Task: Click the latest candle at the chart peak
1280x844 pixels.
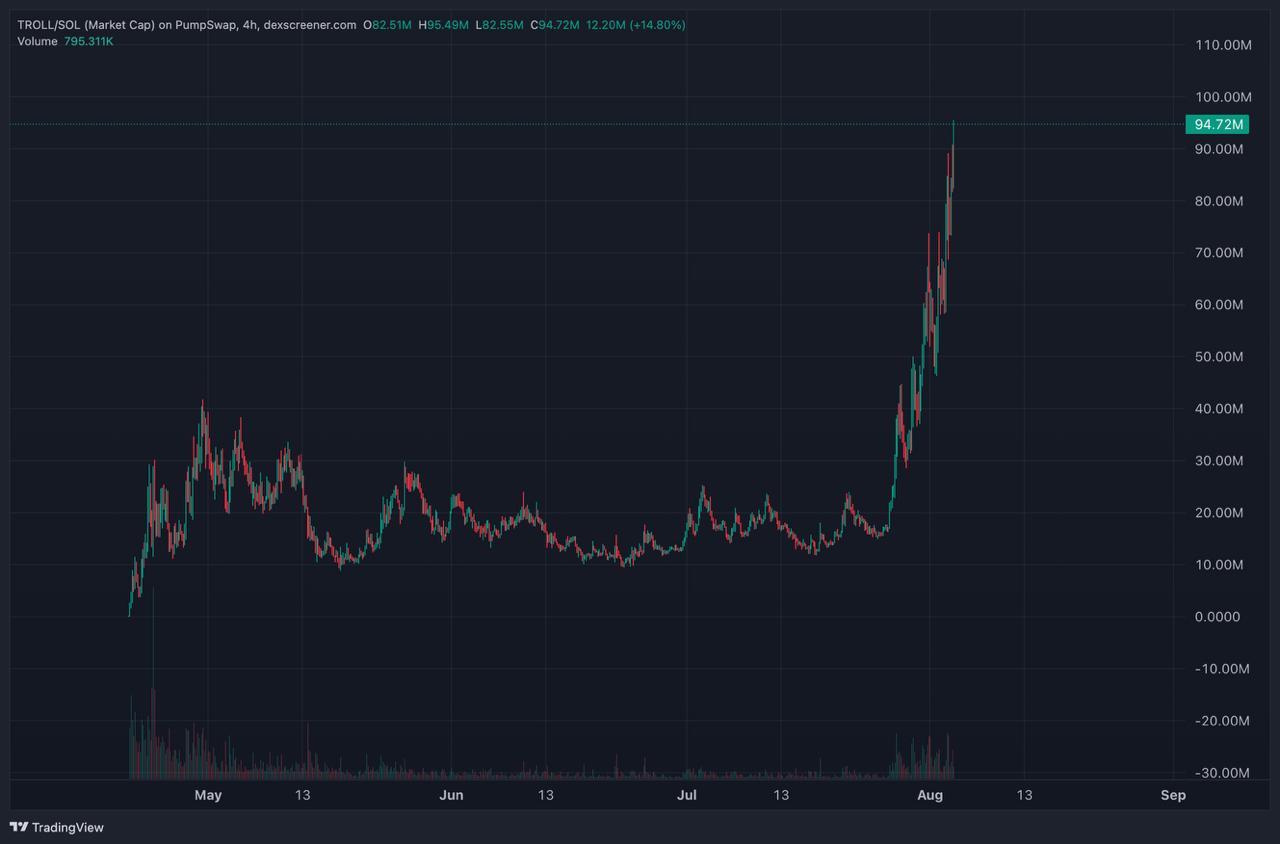Action: (954, 153)
